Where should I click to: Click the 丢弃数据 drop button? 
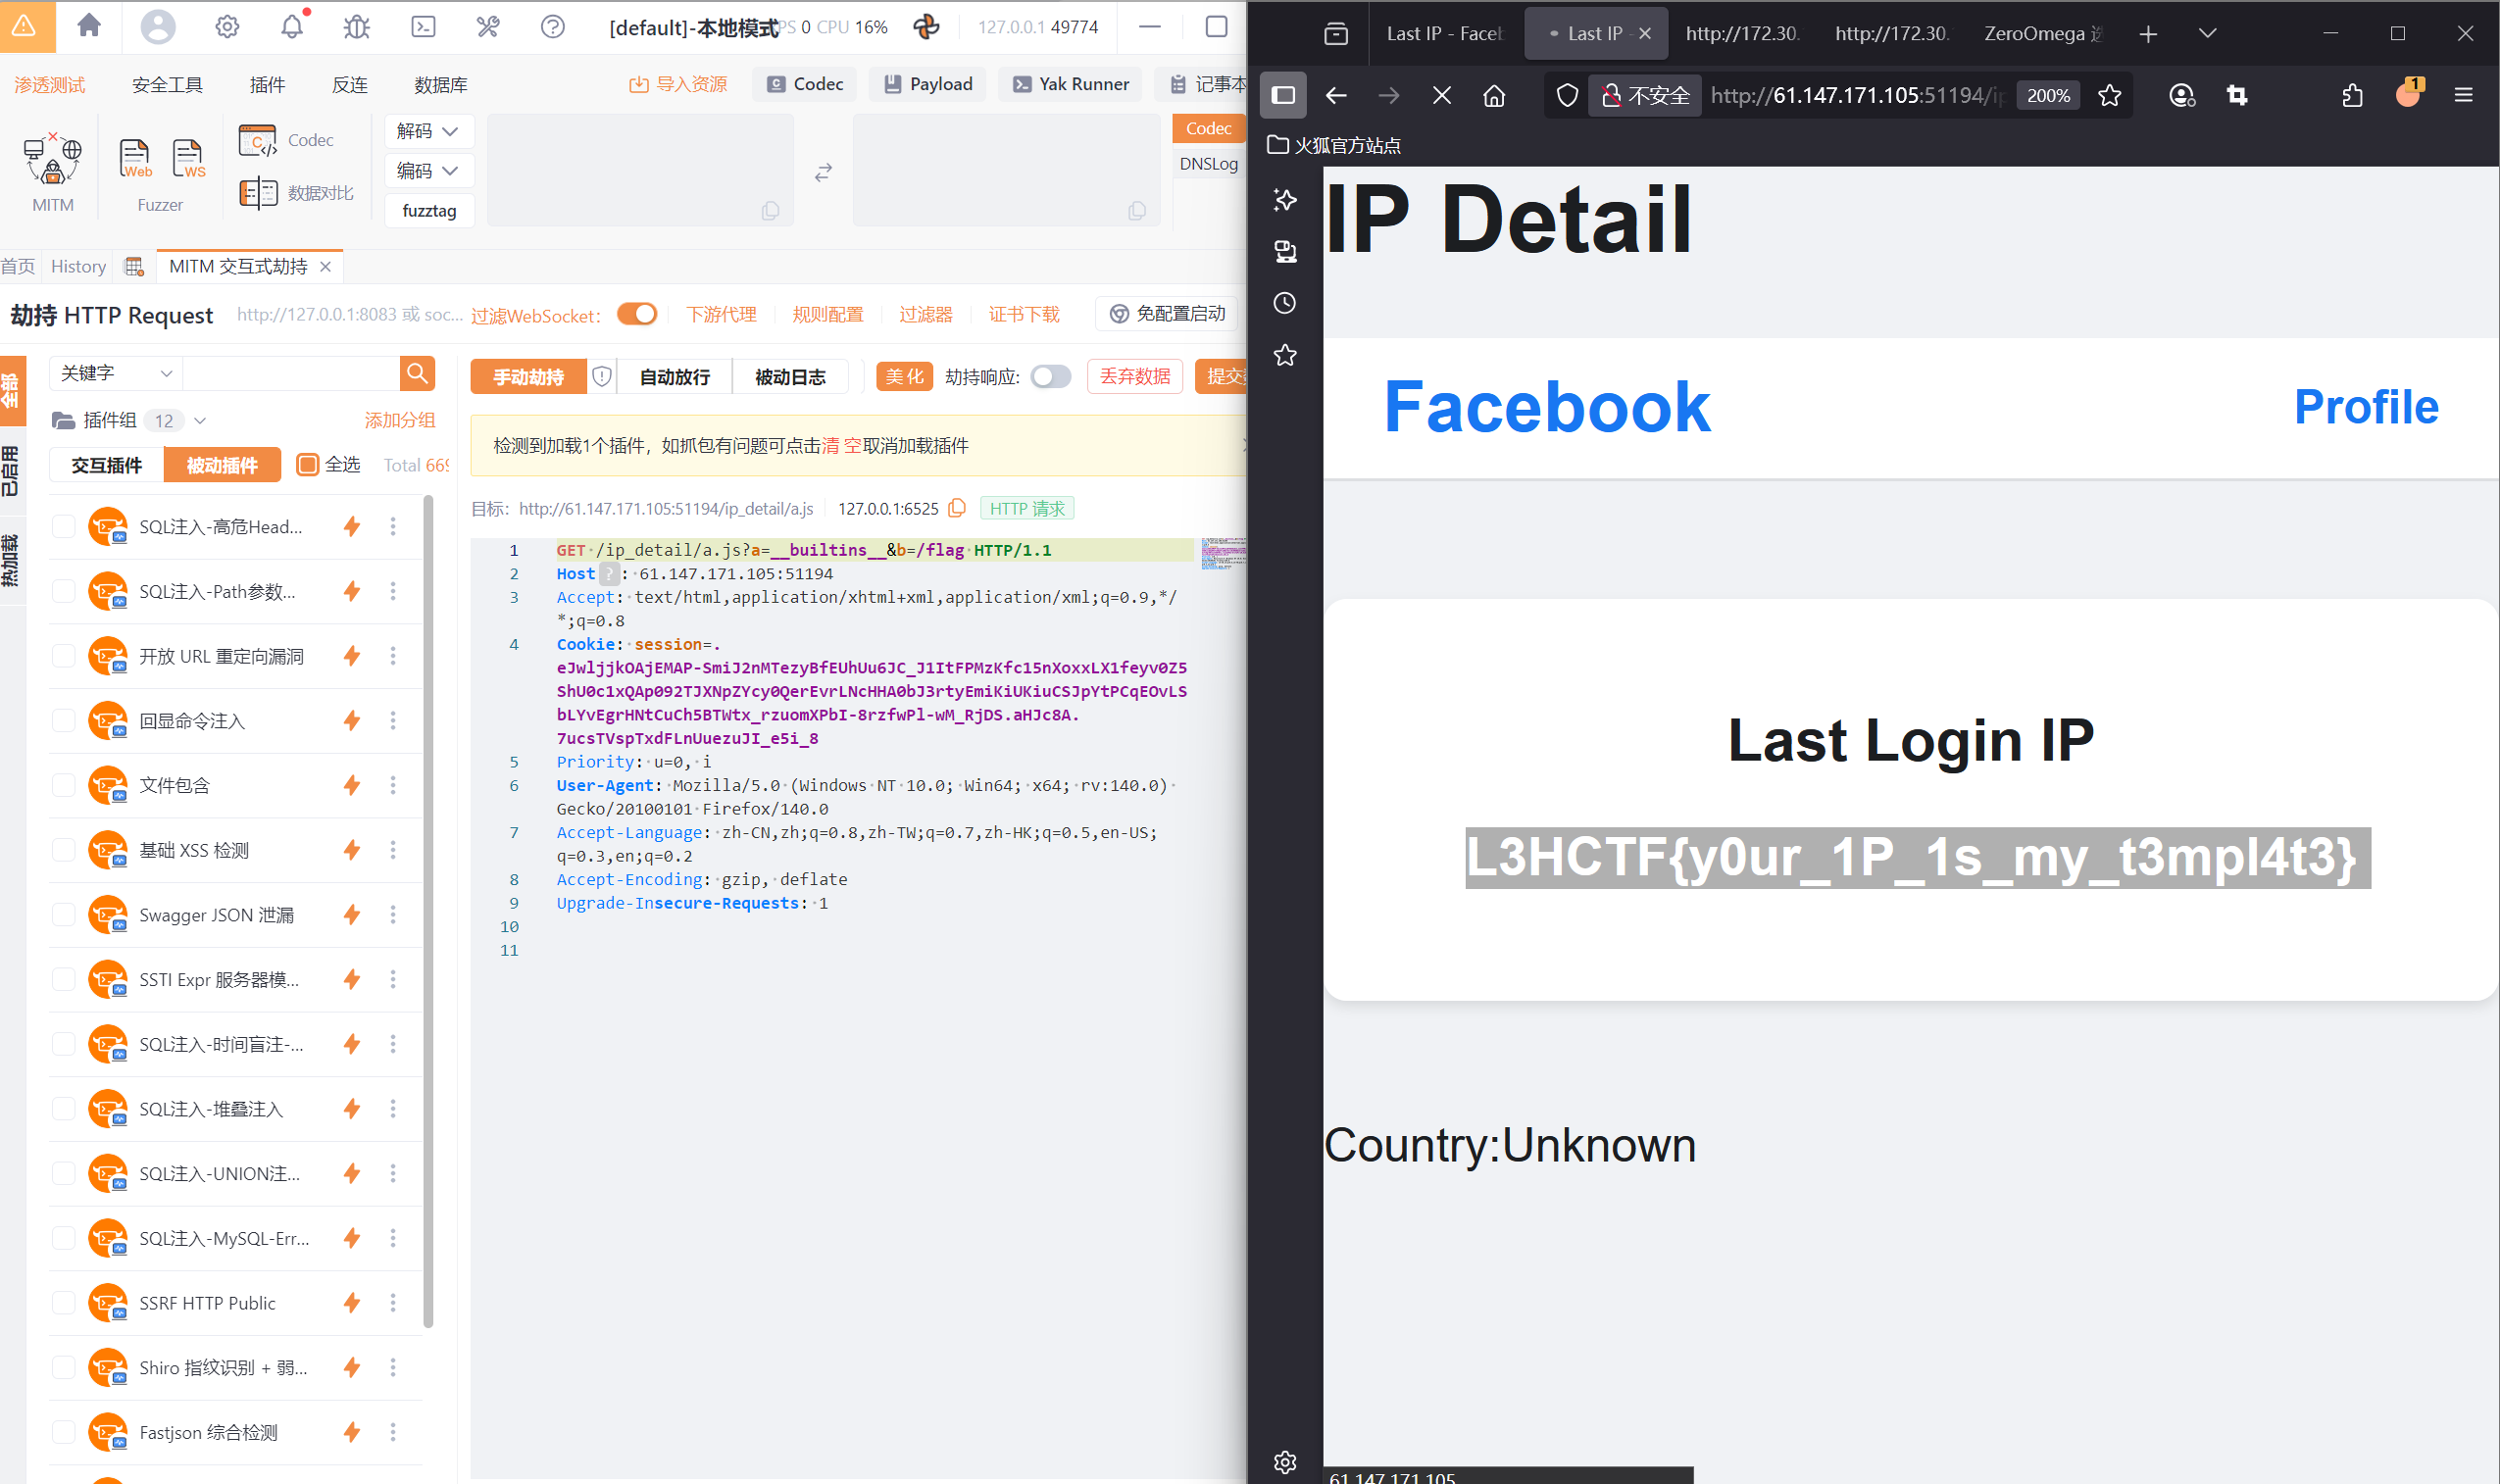pyautogui.click(x=1134, y=376)
